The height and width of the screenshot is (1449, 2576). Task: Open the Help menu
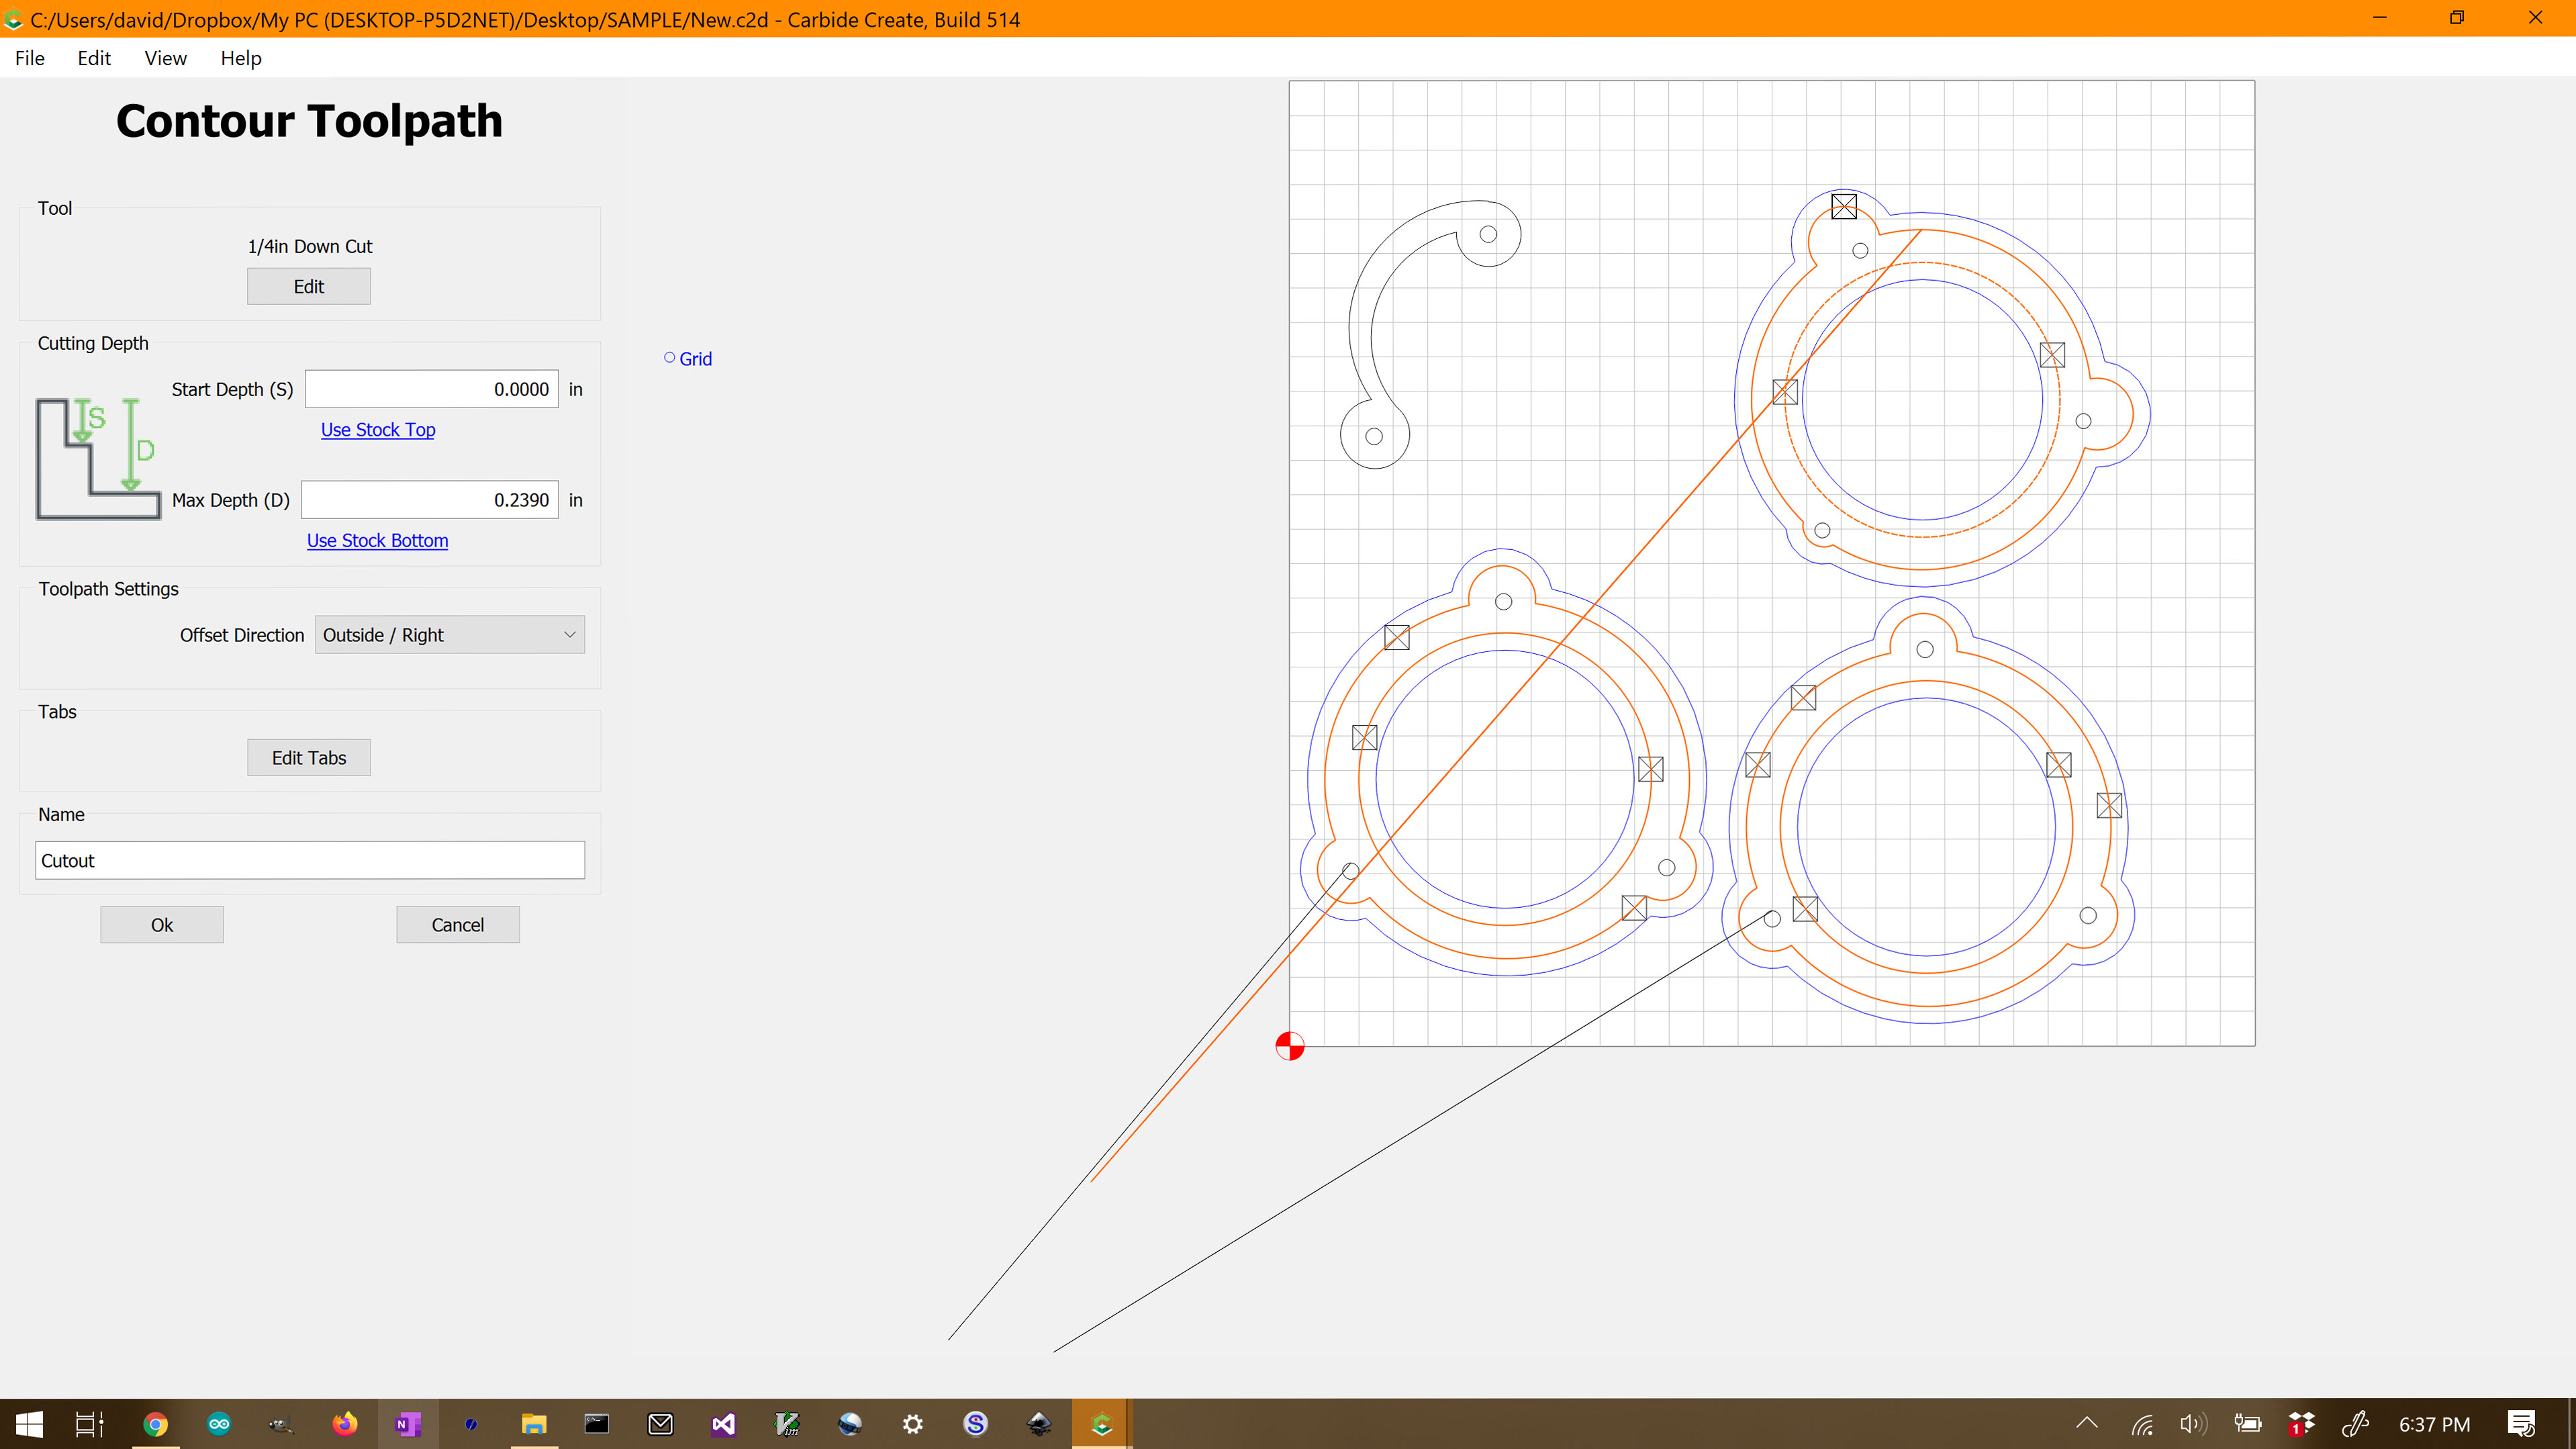coord(241,58)
